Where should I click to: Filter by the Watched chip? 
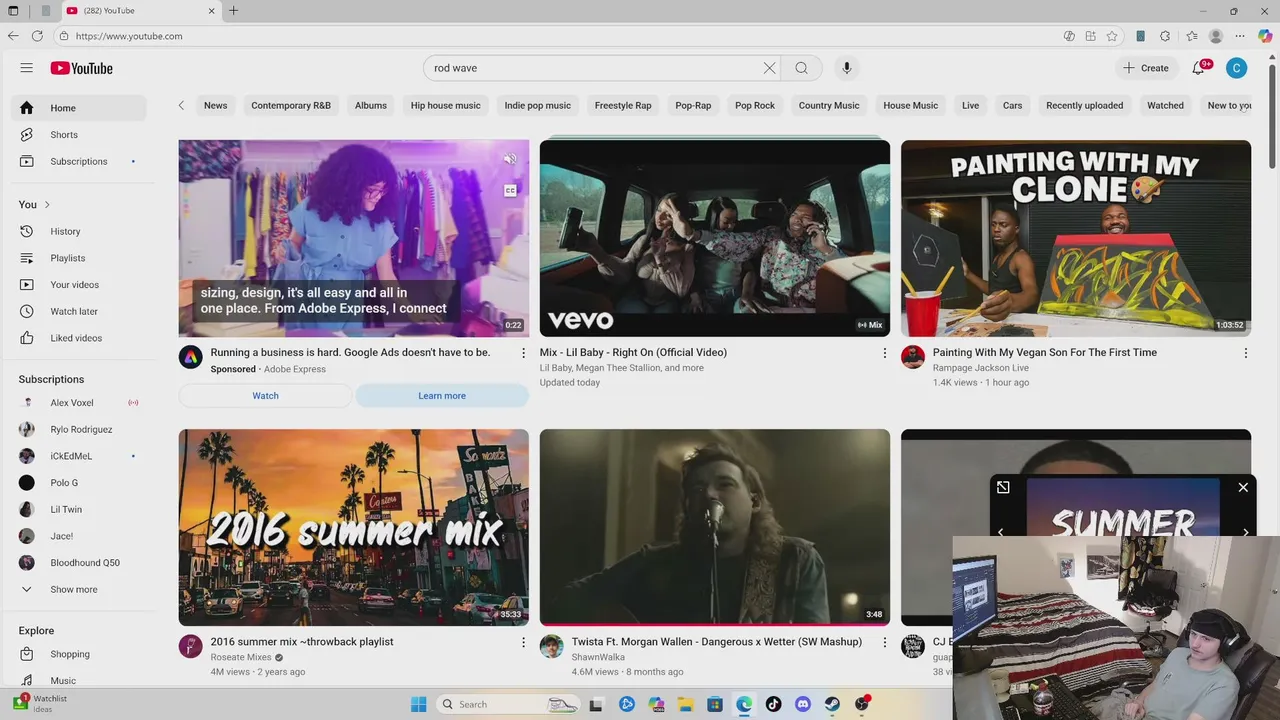pyautogui.click(x=1165, y=105)
